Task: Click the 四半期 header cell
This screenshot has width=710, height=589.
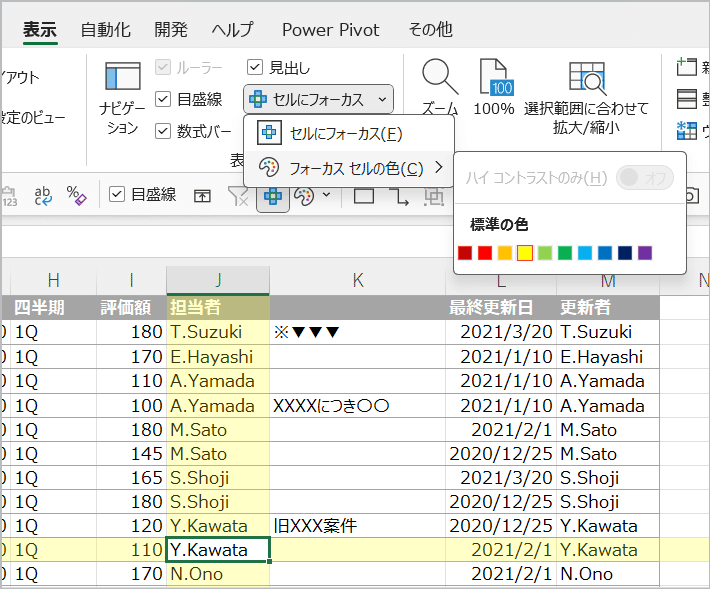Action: pyautogui.click(x=53, y=307)
